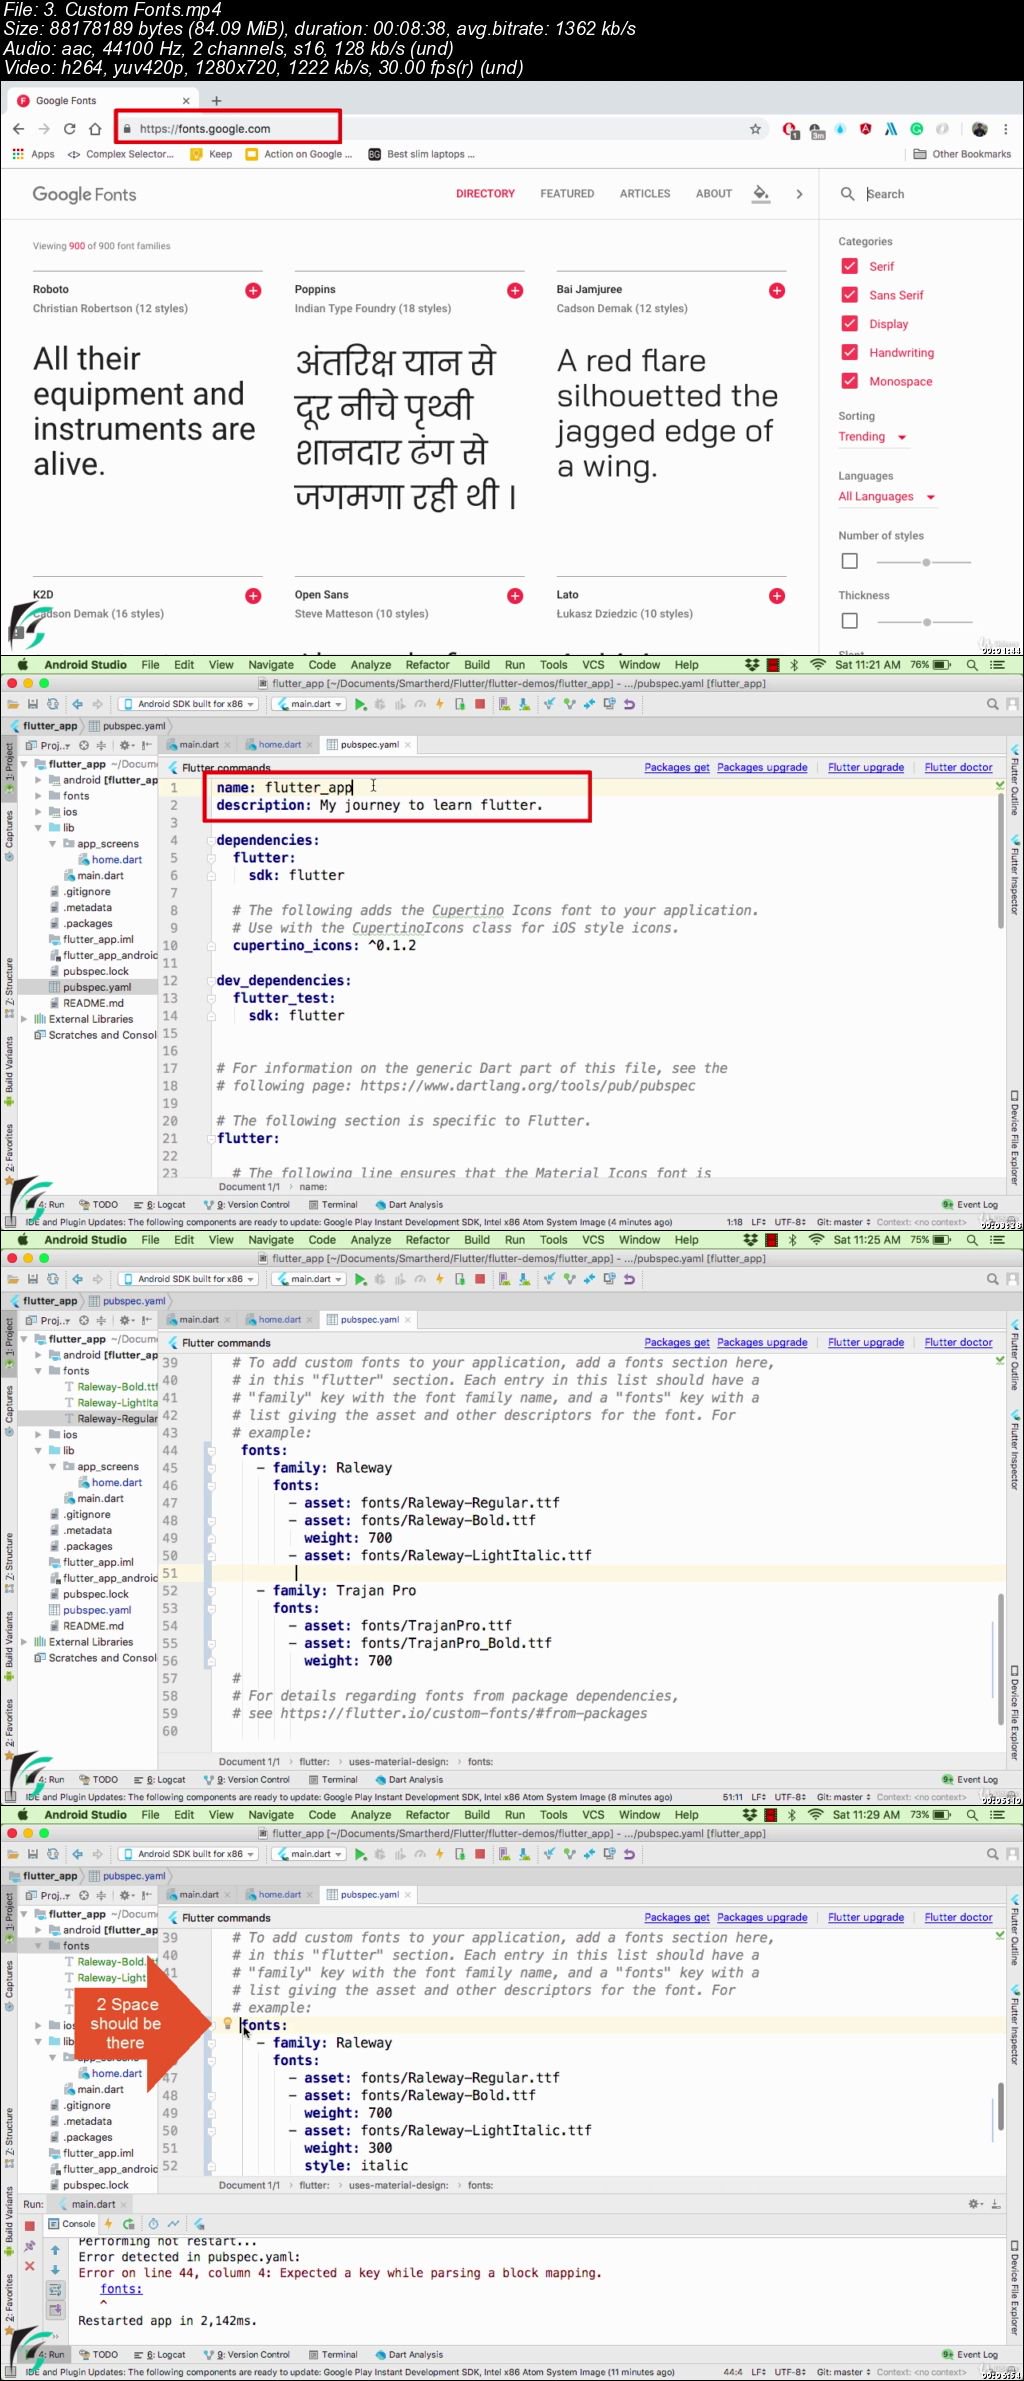Click Flutter upgrade in 11:29 AM editor
Image resolution: width=1024 pixels, height=2381 pixels.
point(866,1918)
